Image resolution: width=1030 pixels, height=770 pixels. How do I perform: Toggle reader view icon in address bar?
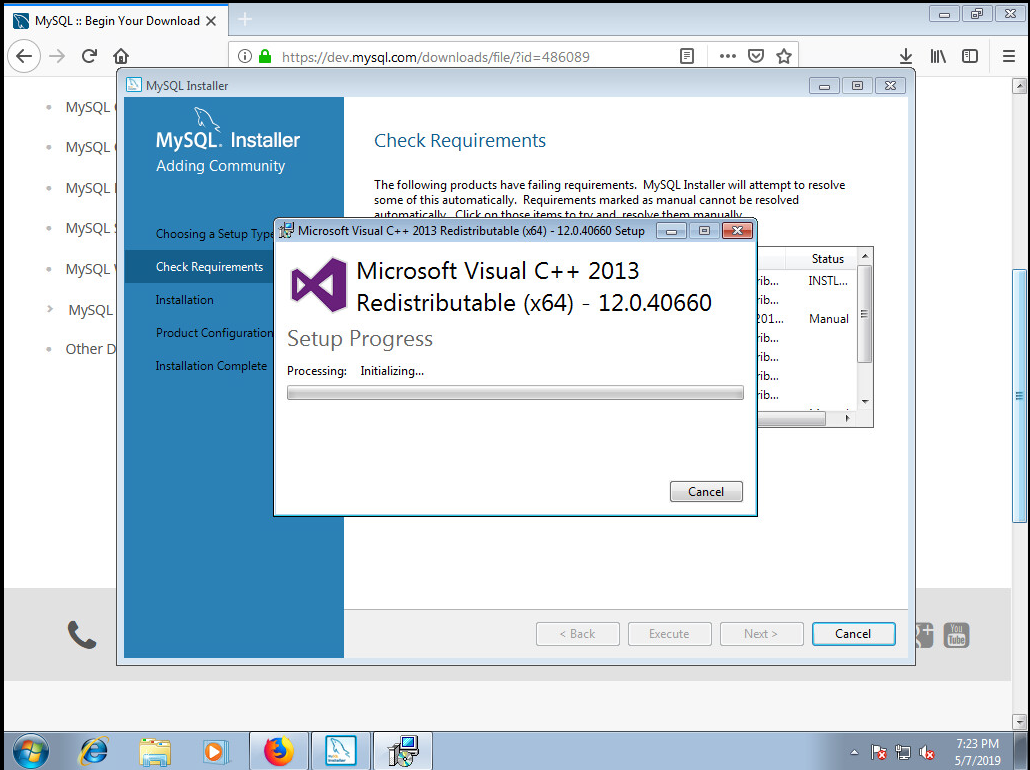[x=687, y=57]
